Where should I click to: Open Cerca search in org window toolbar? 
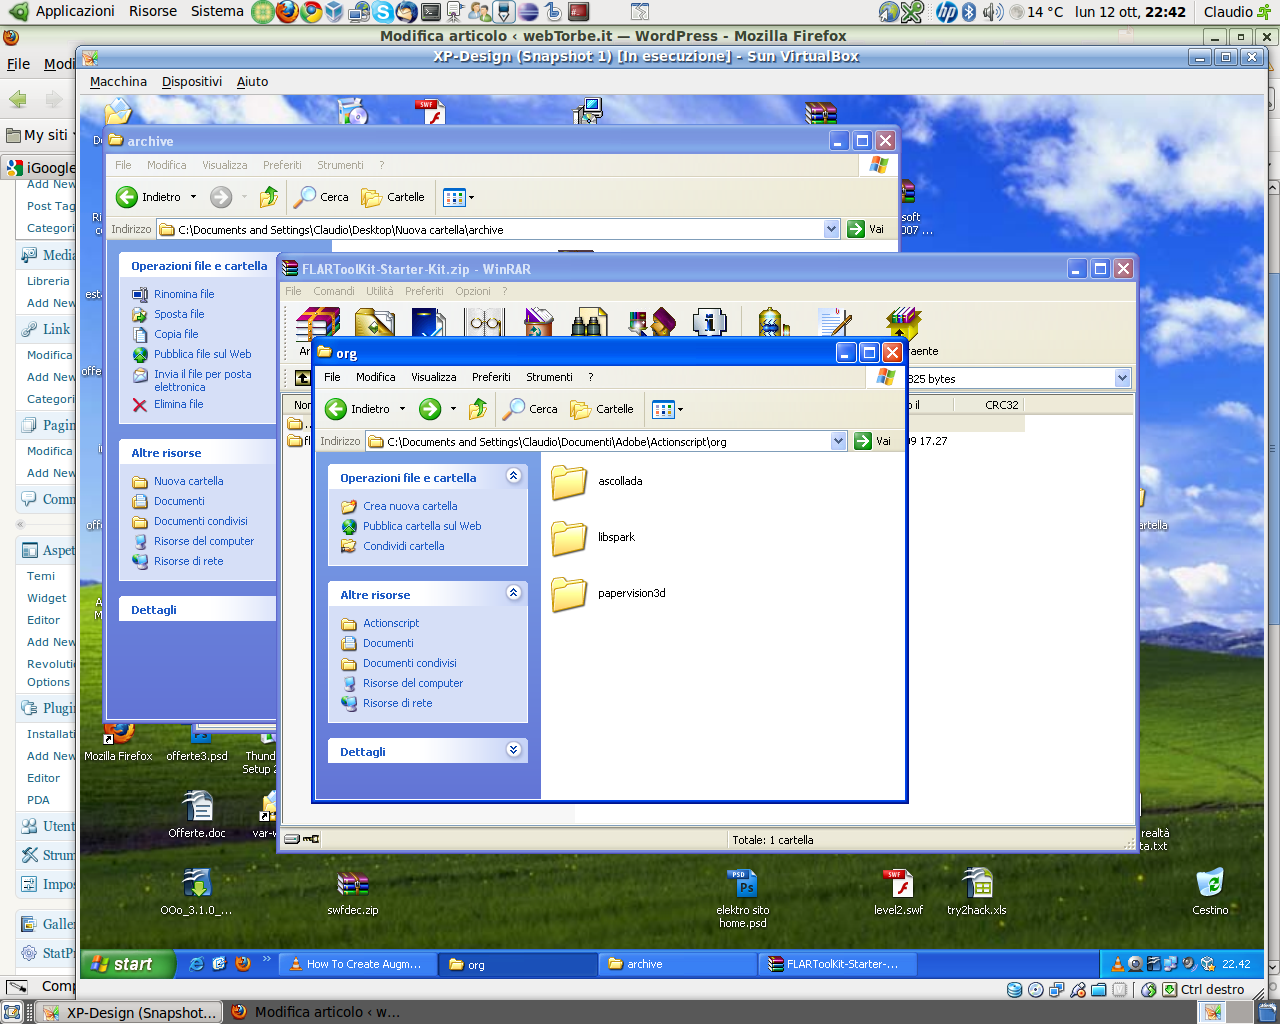click(x=530, y=409)
